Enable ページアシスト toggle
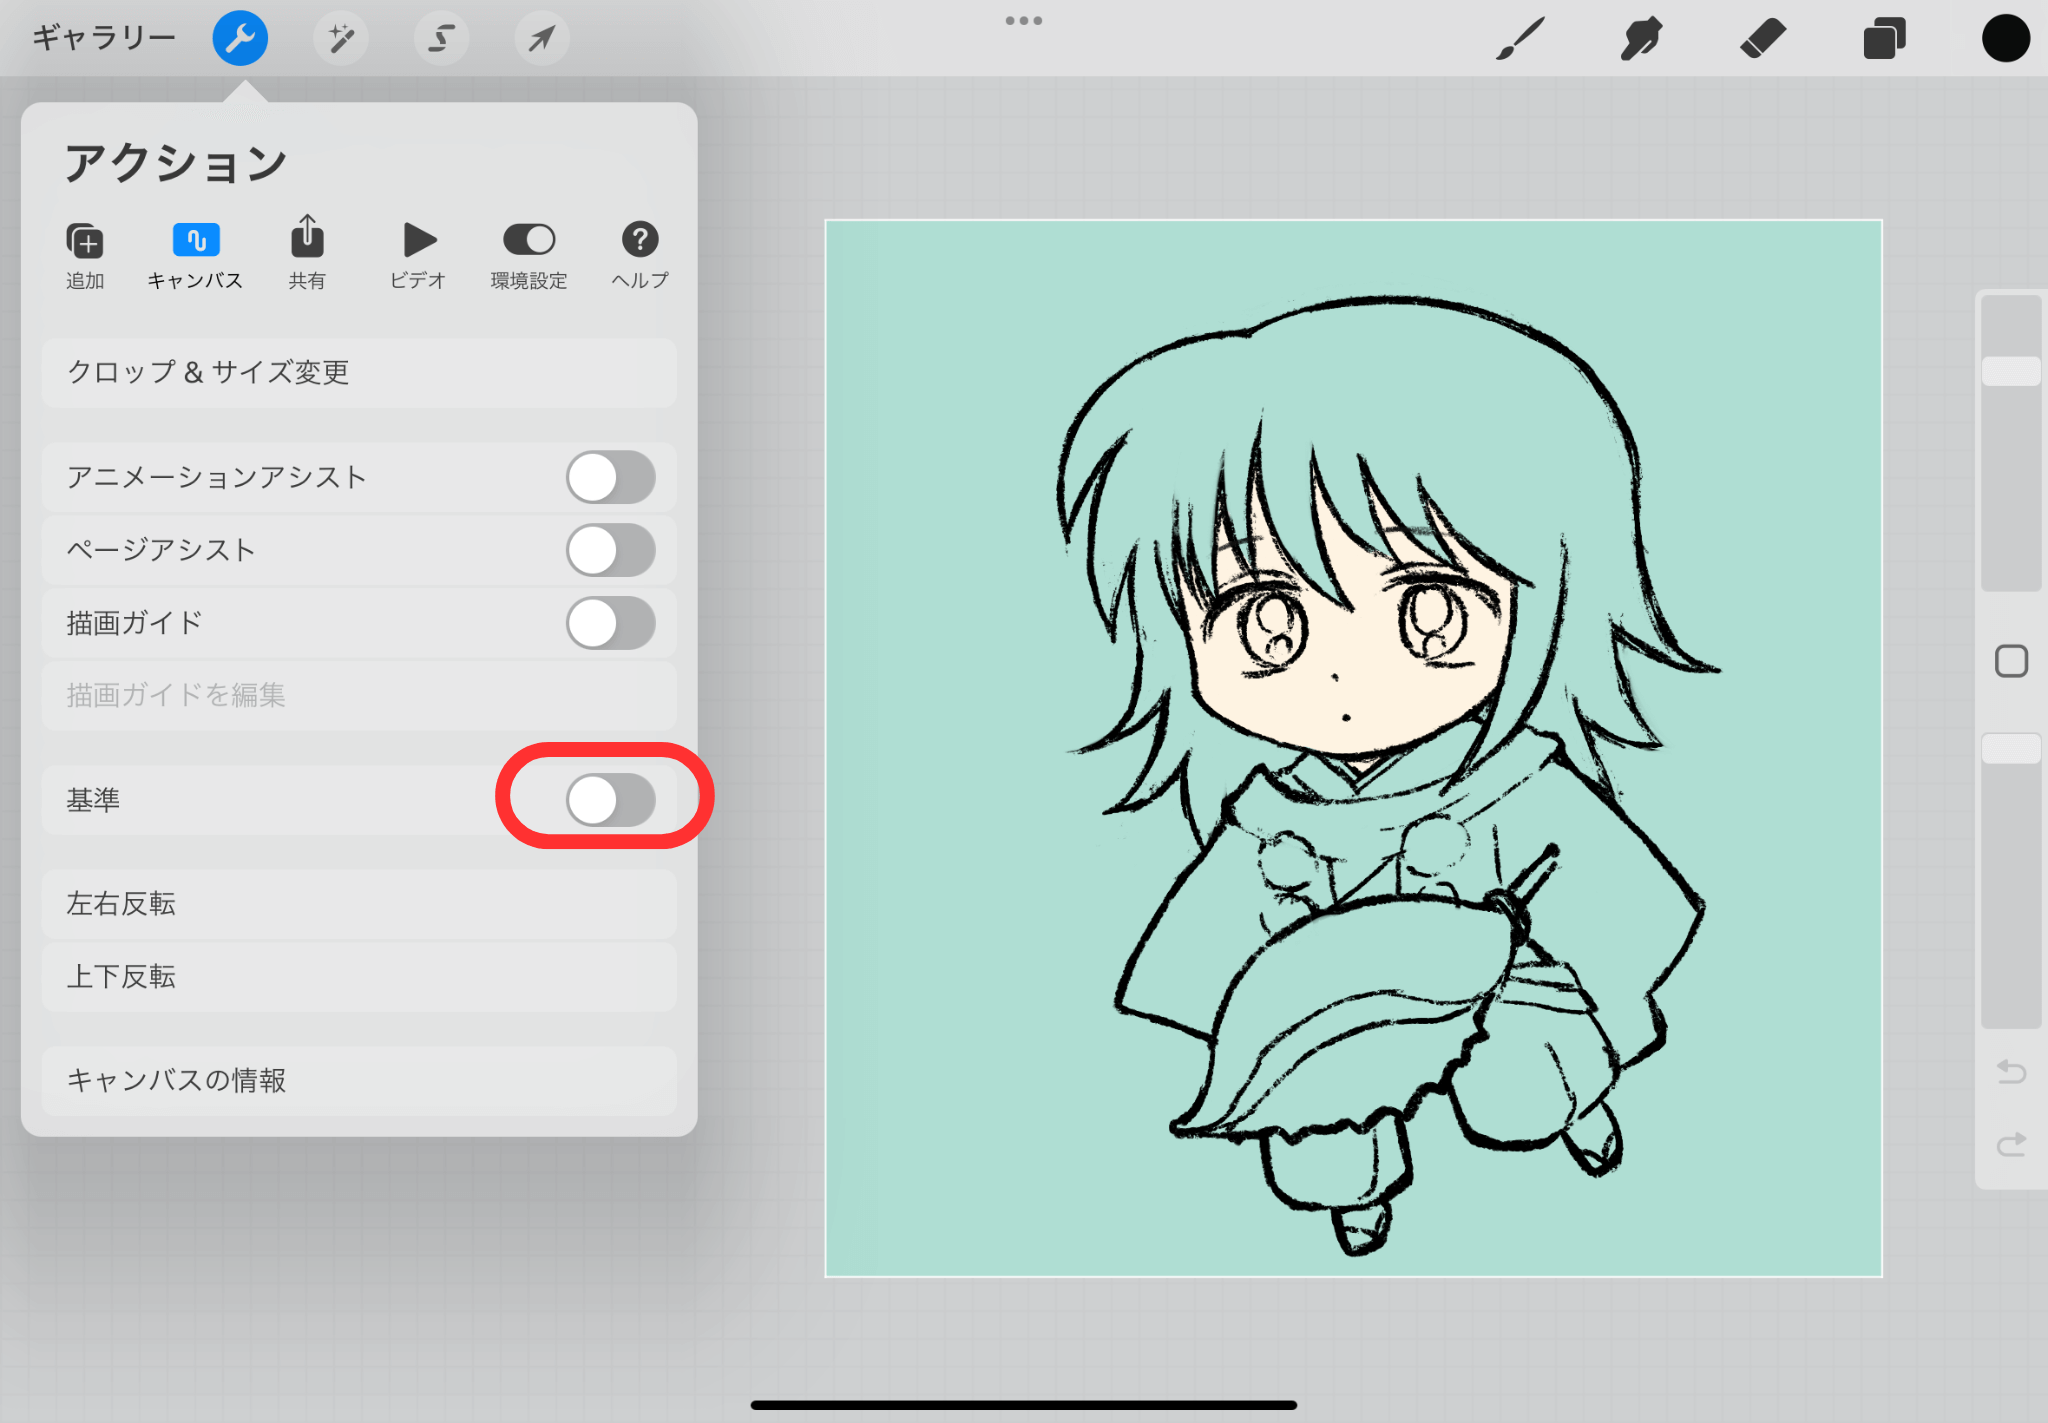Viewport: 2048px width, 1423px height. click(x=610, y=550)
